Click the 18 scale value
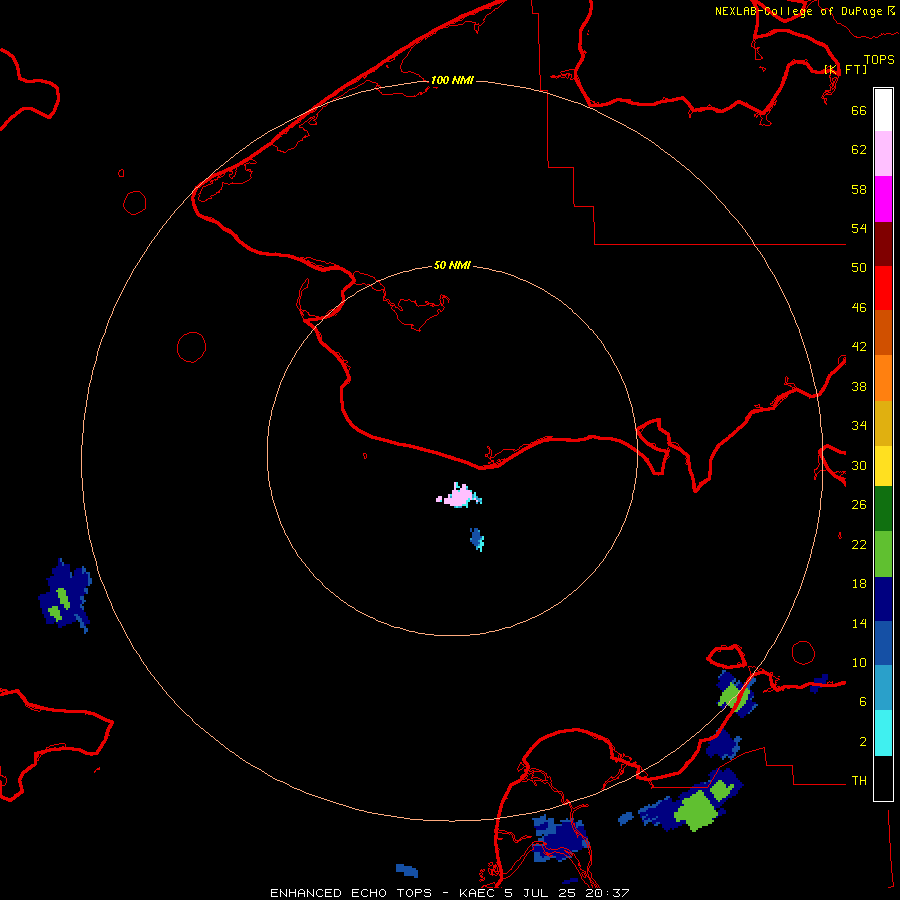 coord(859,584)
